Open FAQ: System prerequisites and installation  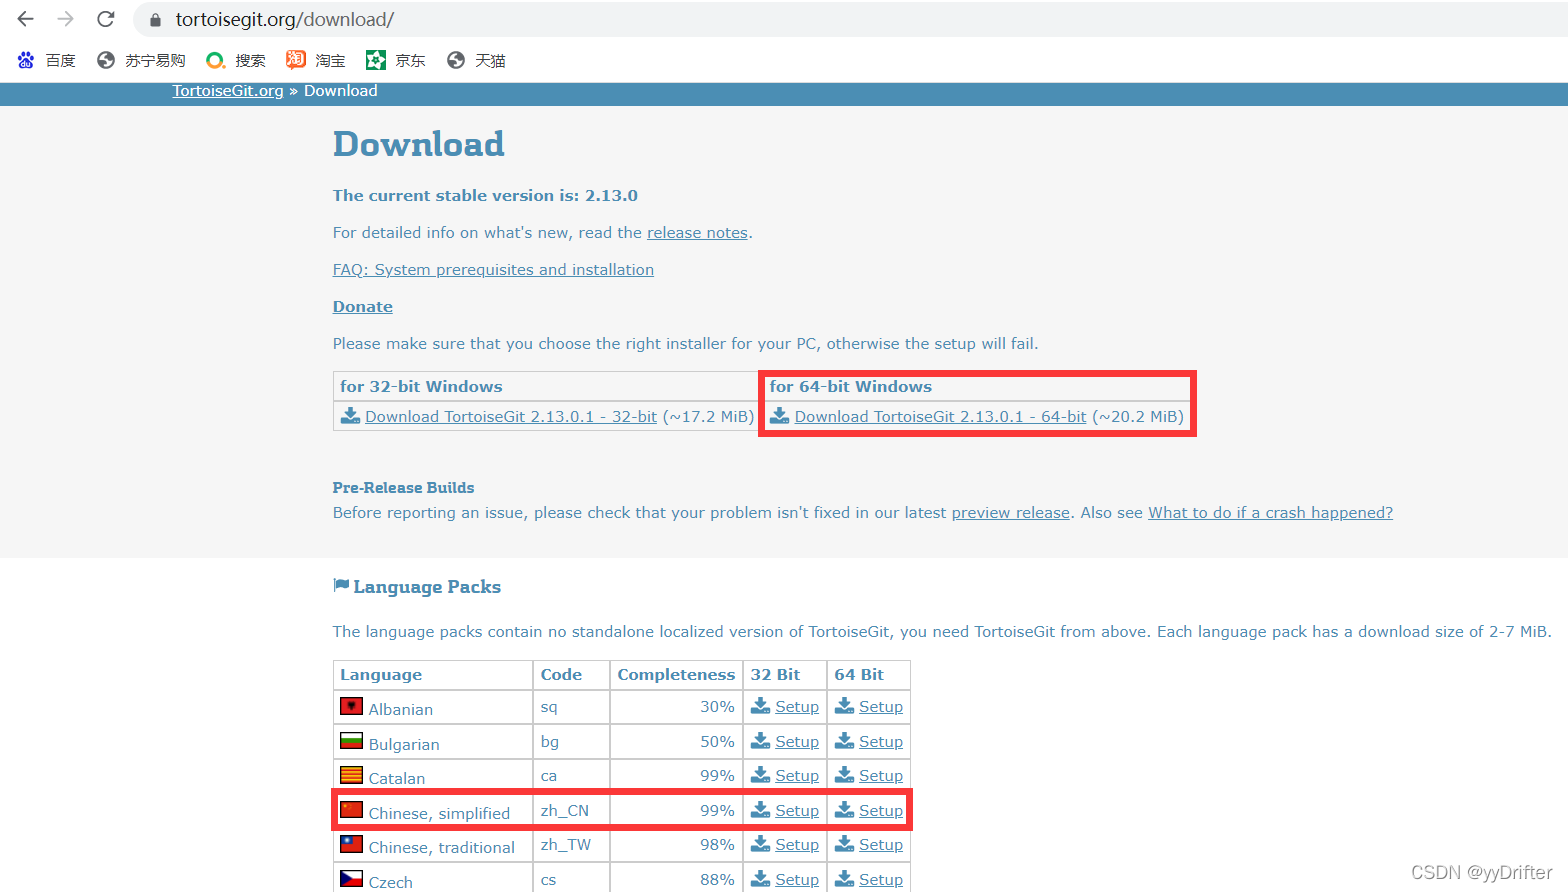point(493,270)
